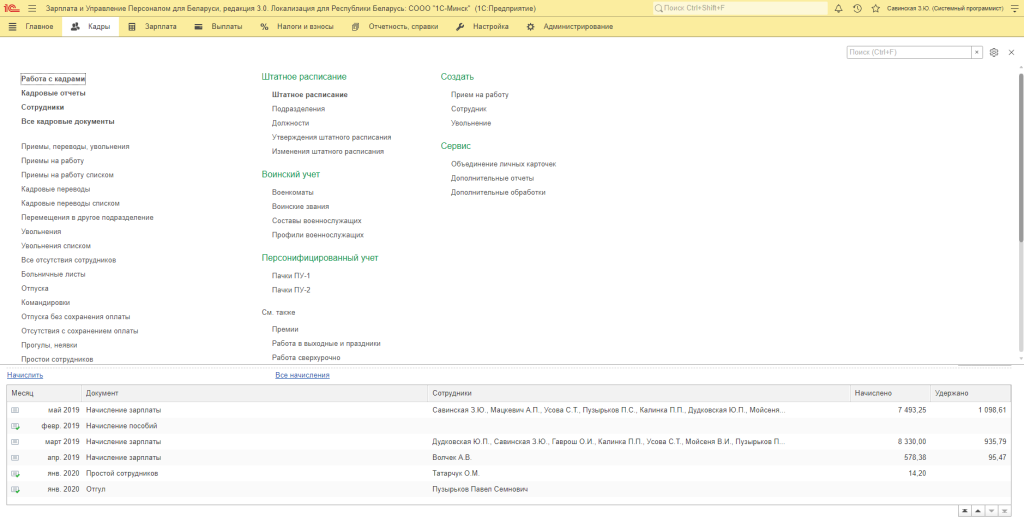Open section menu settings gear icon
This screenshot has width=1024, height=521.
point(994,52)
